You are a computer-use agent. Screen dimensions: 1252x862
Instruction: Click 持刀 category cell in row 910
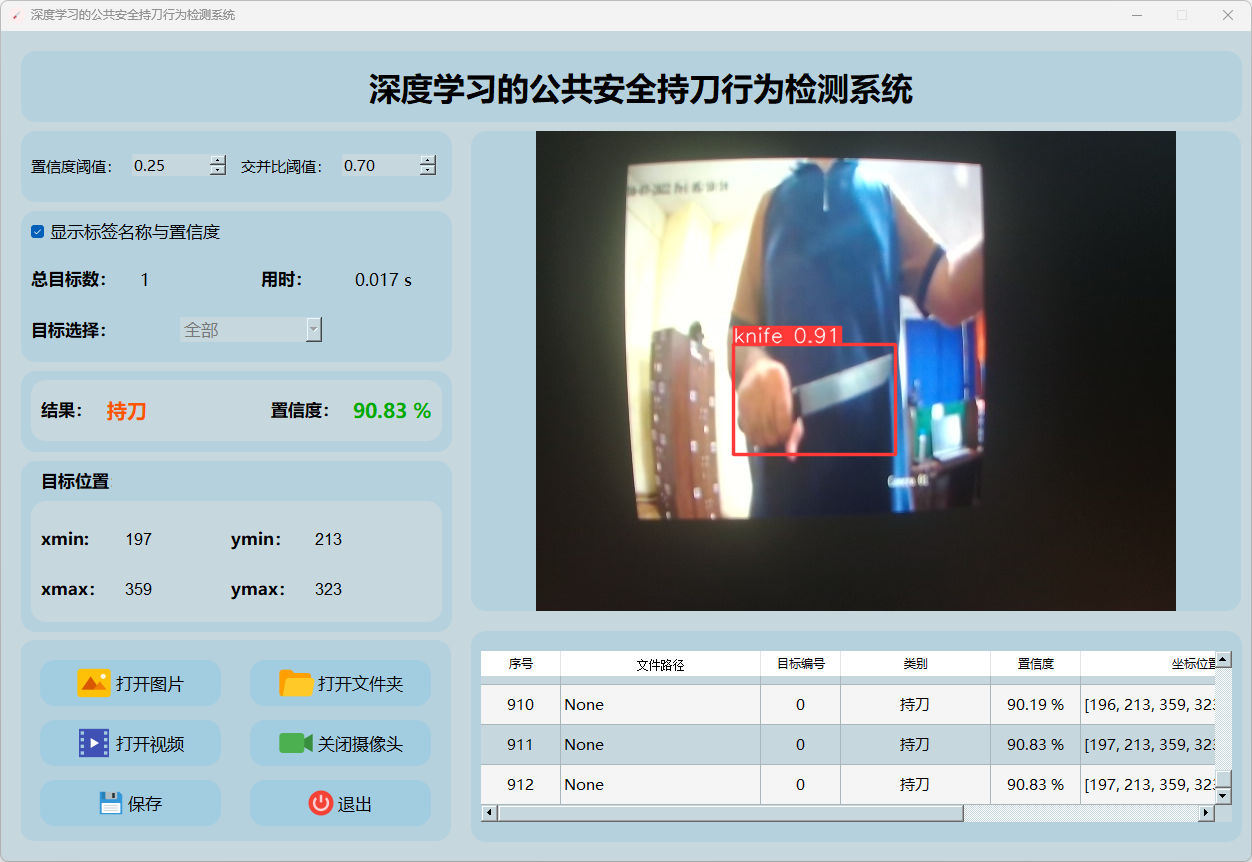[x=915, y=705]
